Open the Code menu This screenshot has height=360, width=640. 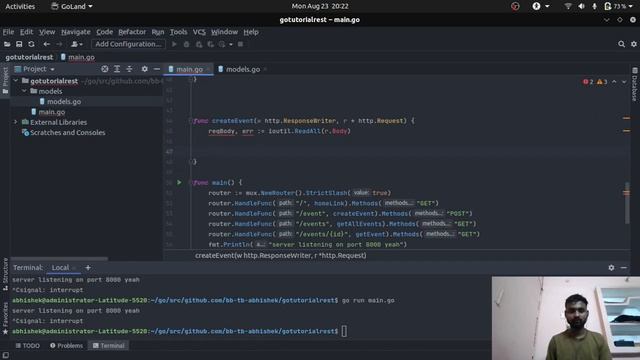click(x=104, y=32)
